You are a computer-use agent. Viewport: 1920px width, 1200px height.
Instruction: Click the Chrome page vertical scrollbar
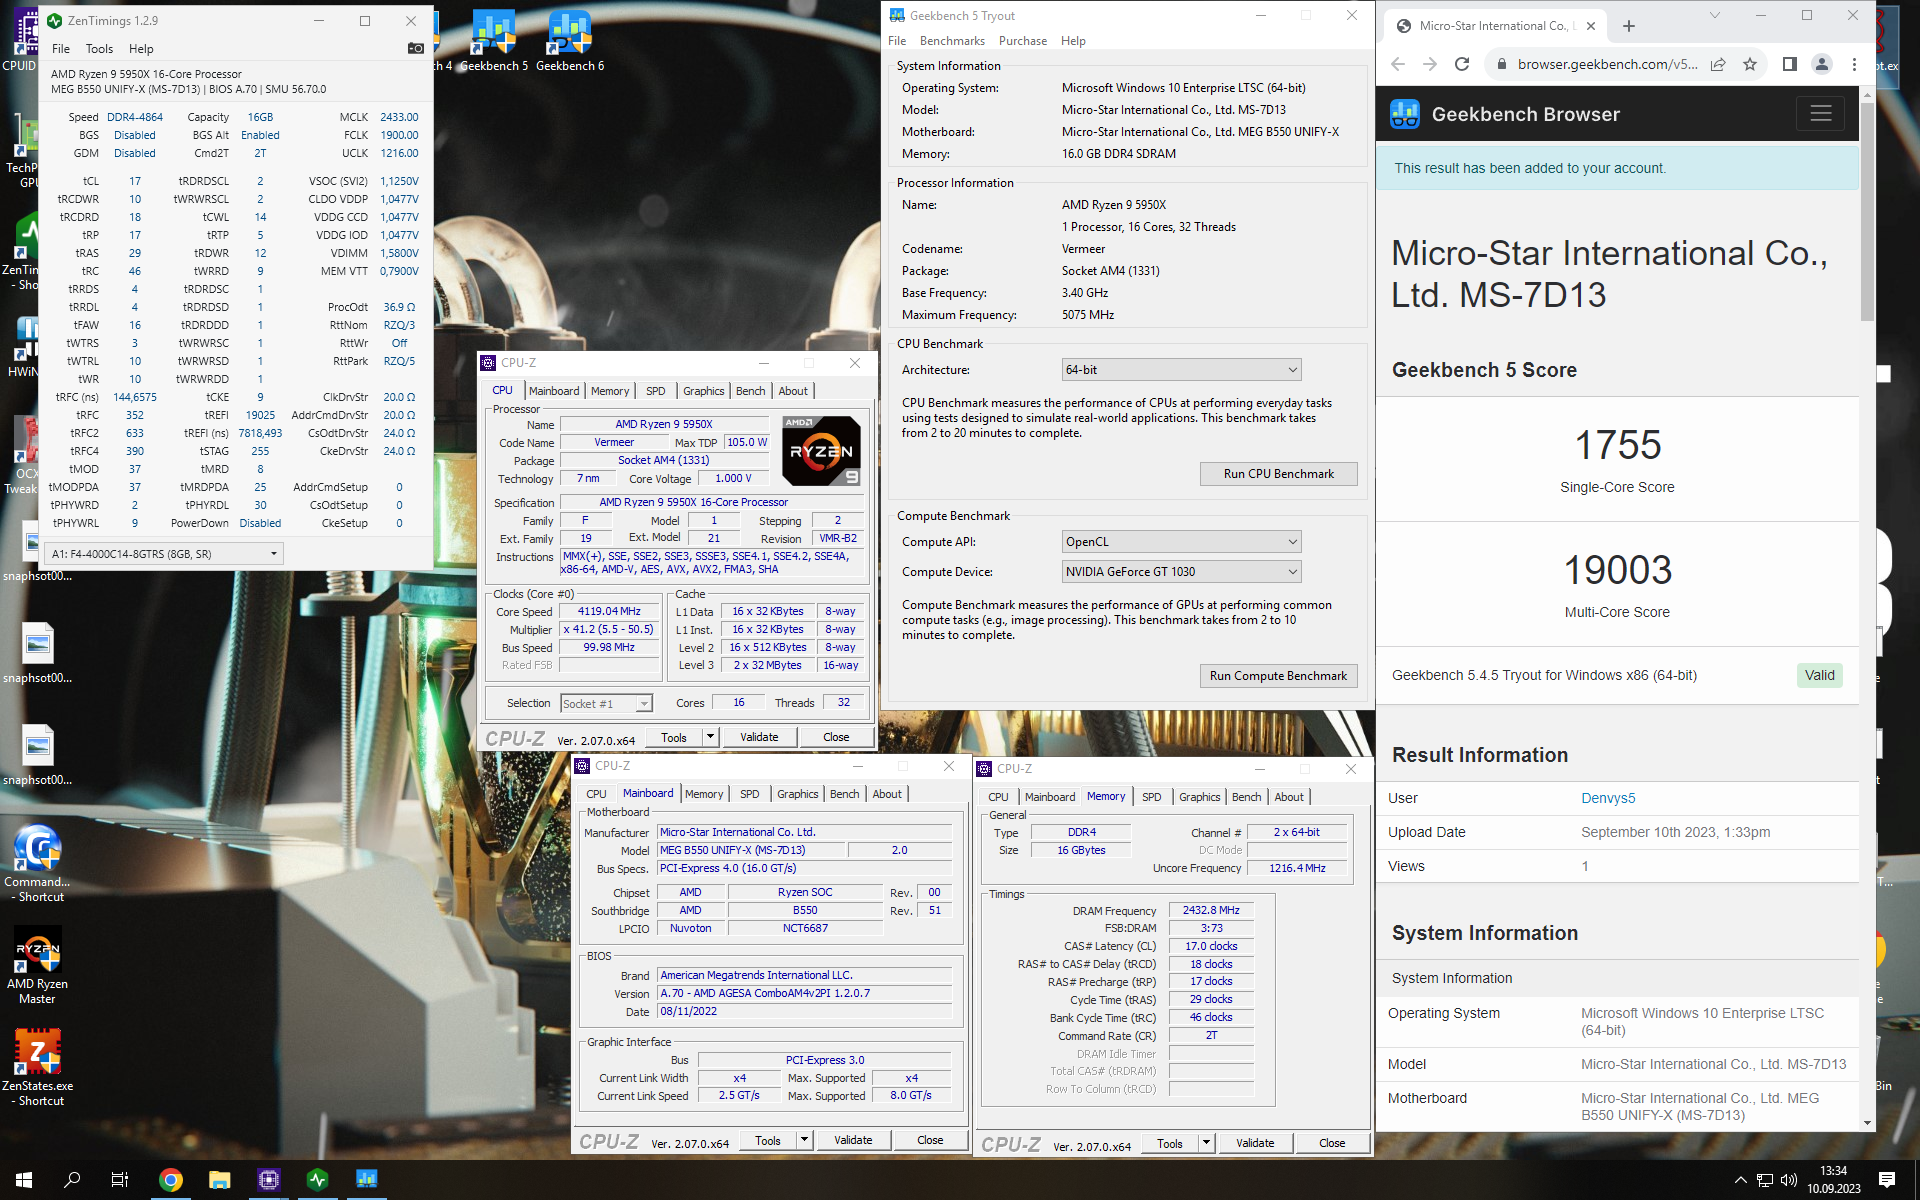click(x=1867, y=211)
